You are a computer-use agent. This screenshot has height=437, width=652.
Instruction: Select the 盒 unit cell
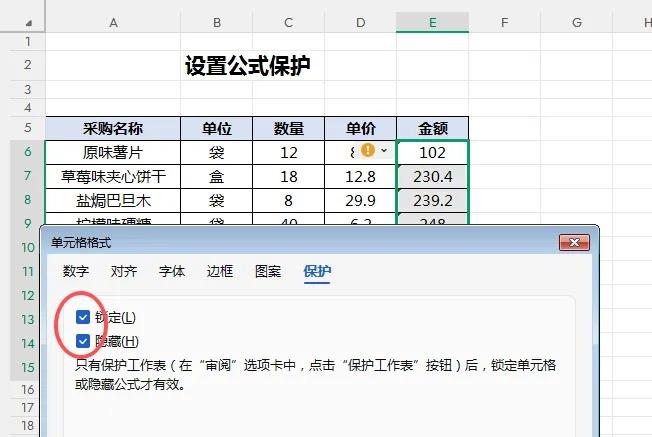(x=217, y=177)
